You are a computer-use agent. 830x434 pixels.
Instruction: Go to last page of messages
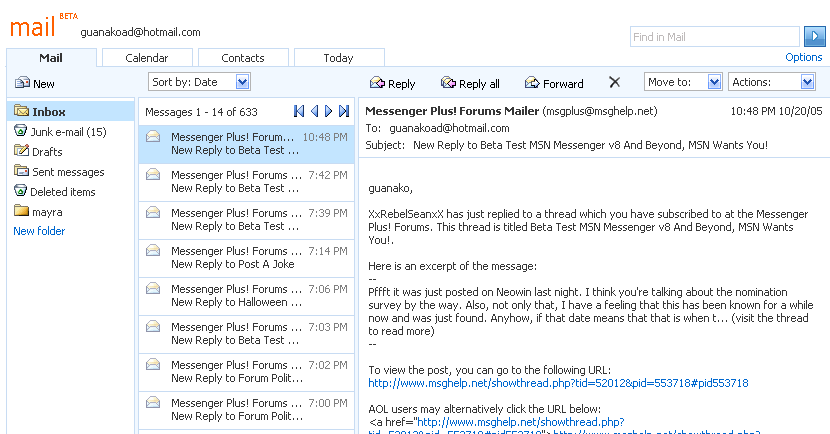[344, 111]
